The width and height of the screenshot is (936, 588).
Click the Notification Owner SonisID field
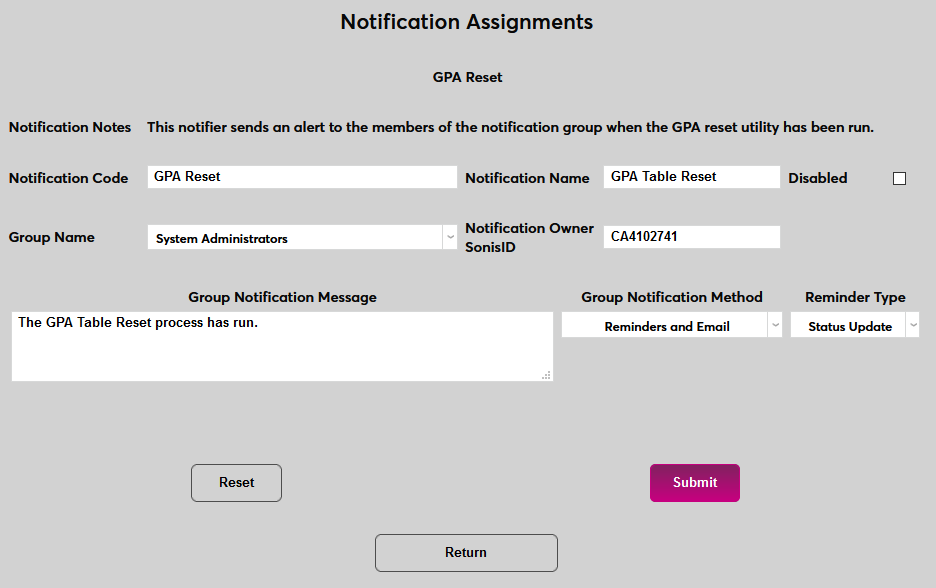click(x=691, y=237)
